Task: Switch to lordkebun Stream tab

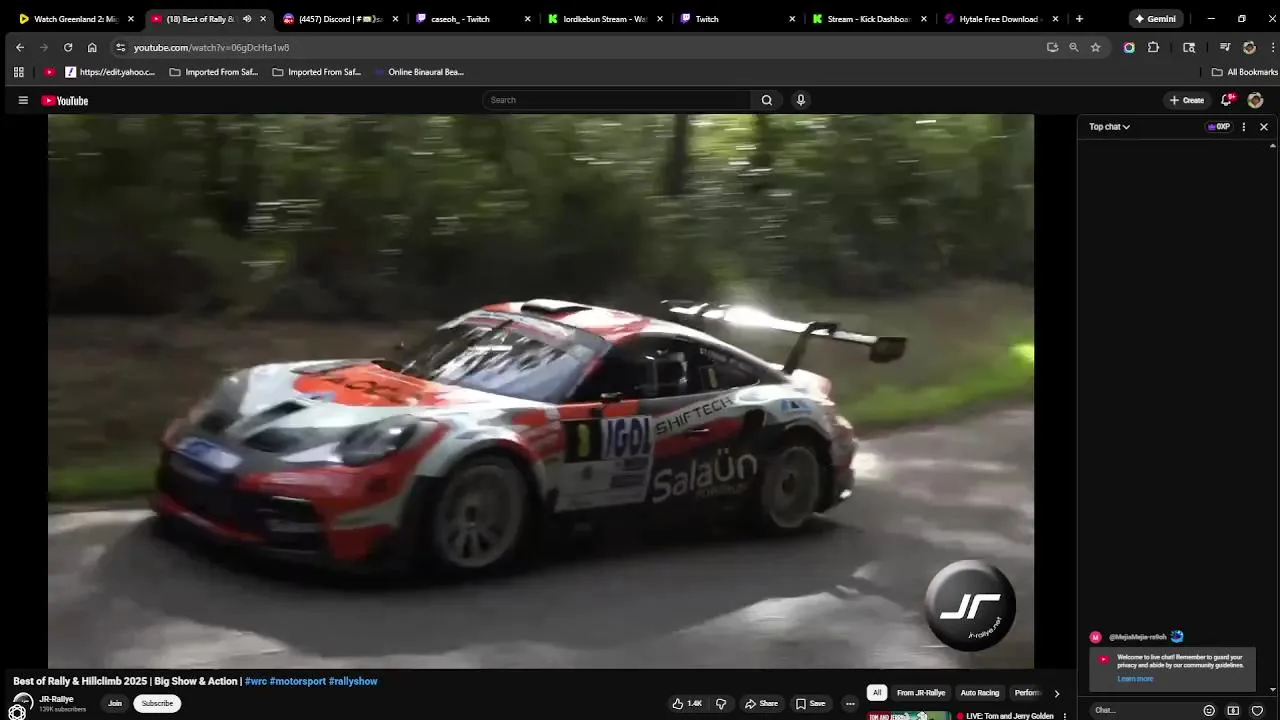Action: 605,19
